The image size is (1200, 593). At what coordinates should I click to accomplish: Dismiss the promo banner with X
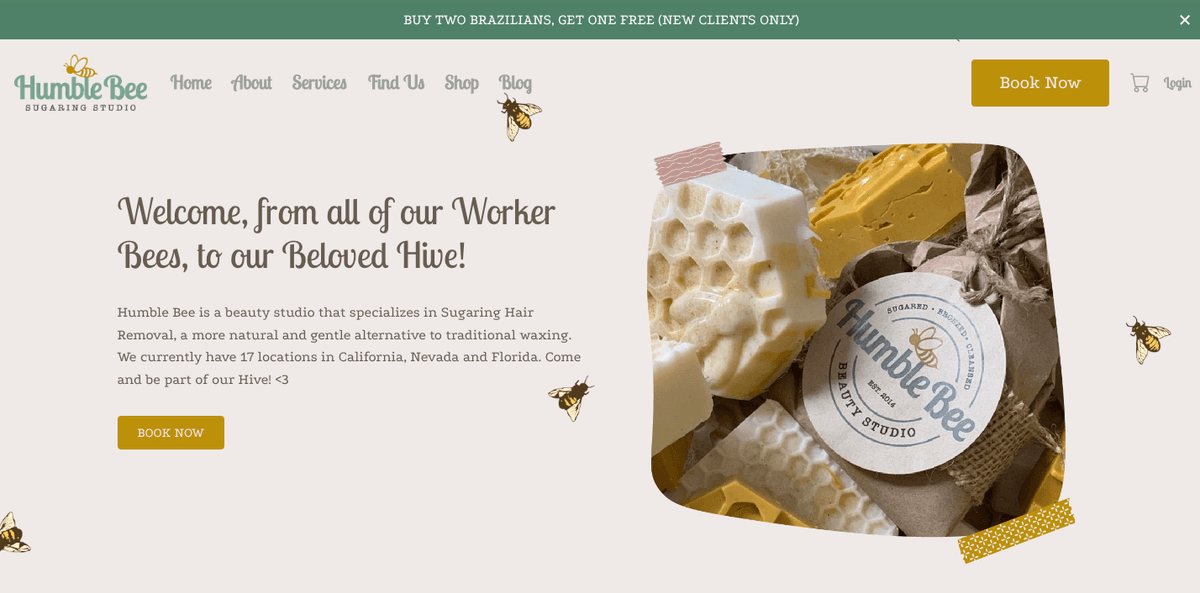tap(1184, 20)
